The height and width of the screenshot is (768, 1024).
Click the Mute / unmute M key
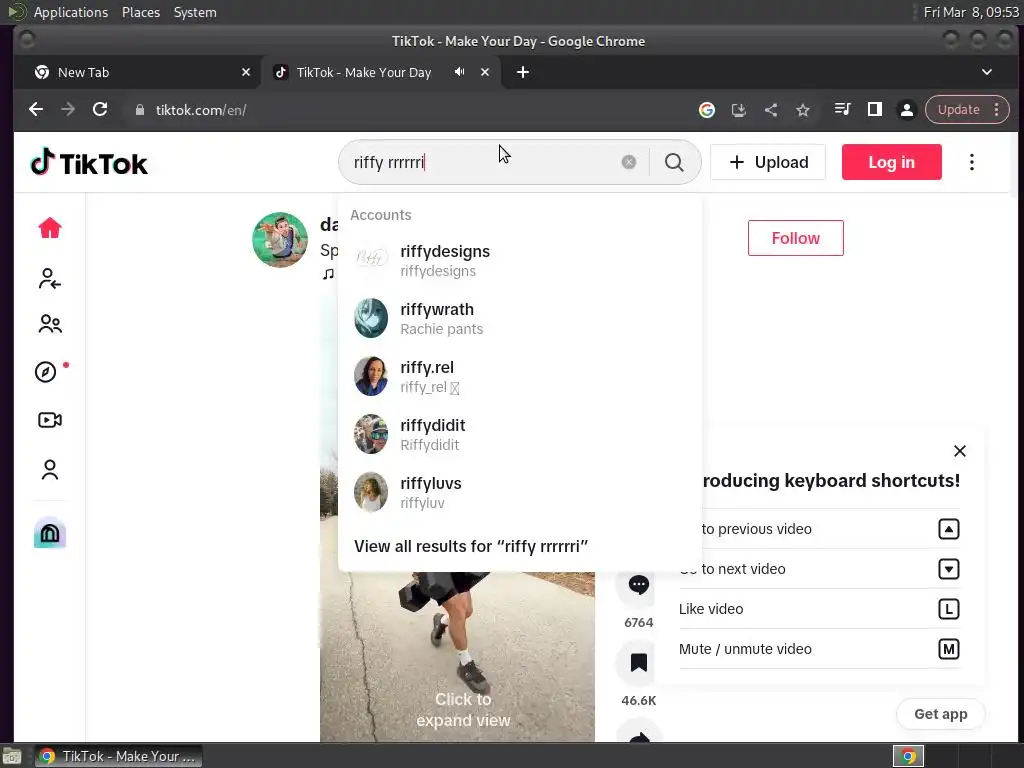[948, 649]
